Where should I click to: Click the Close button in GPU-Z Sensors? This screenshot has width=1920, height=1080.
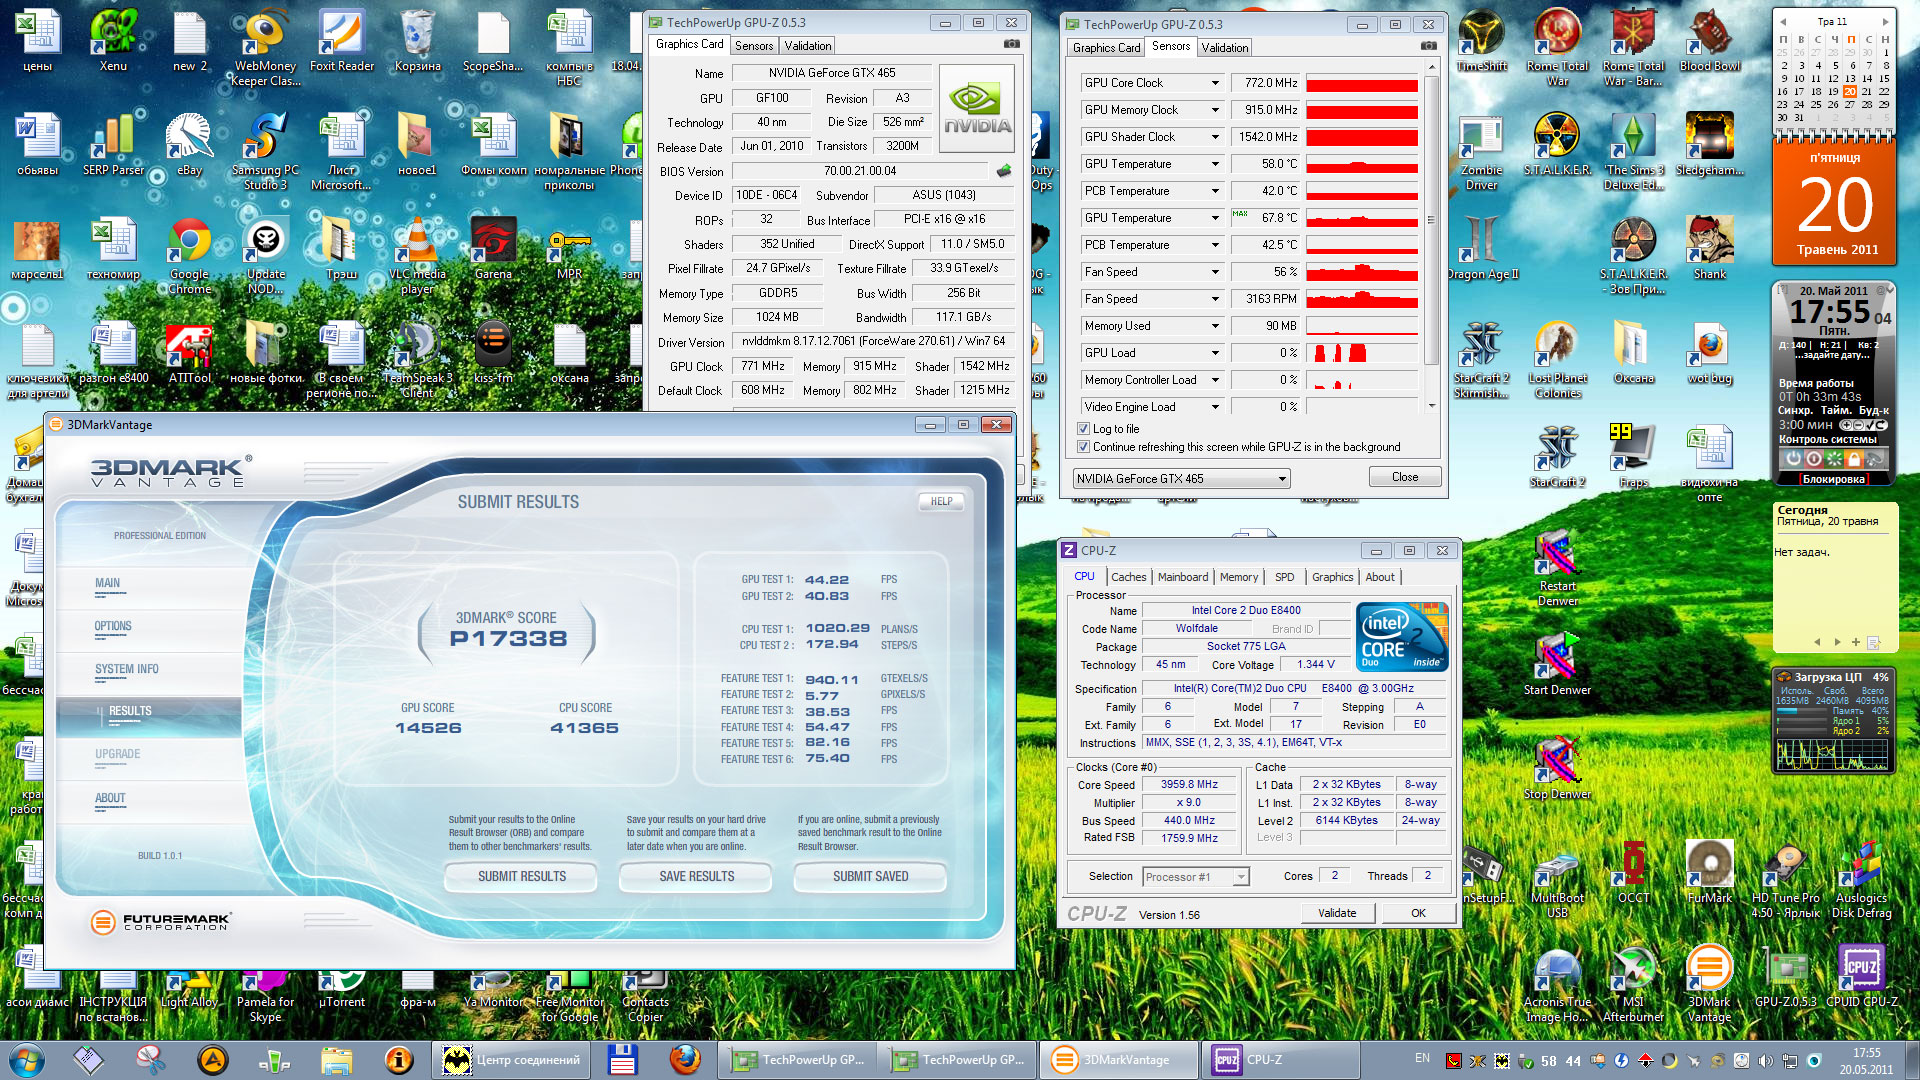1405,477
